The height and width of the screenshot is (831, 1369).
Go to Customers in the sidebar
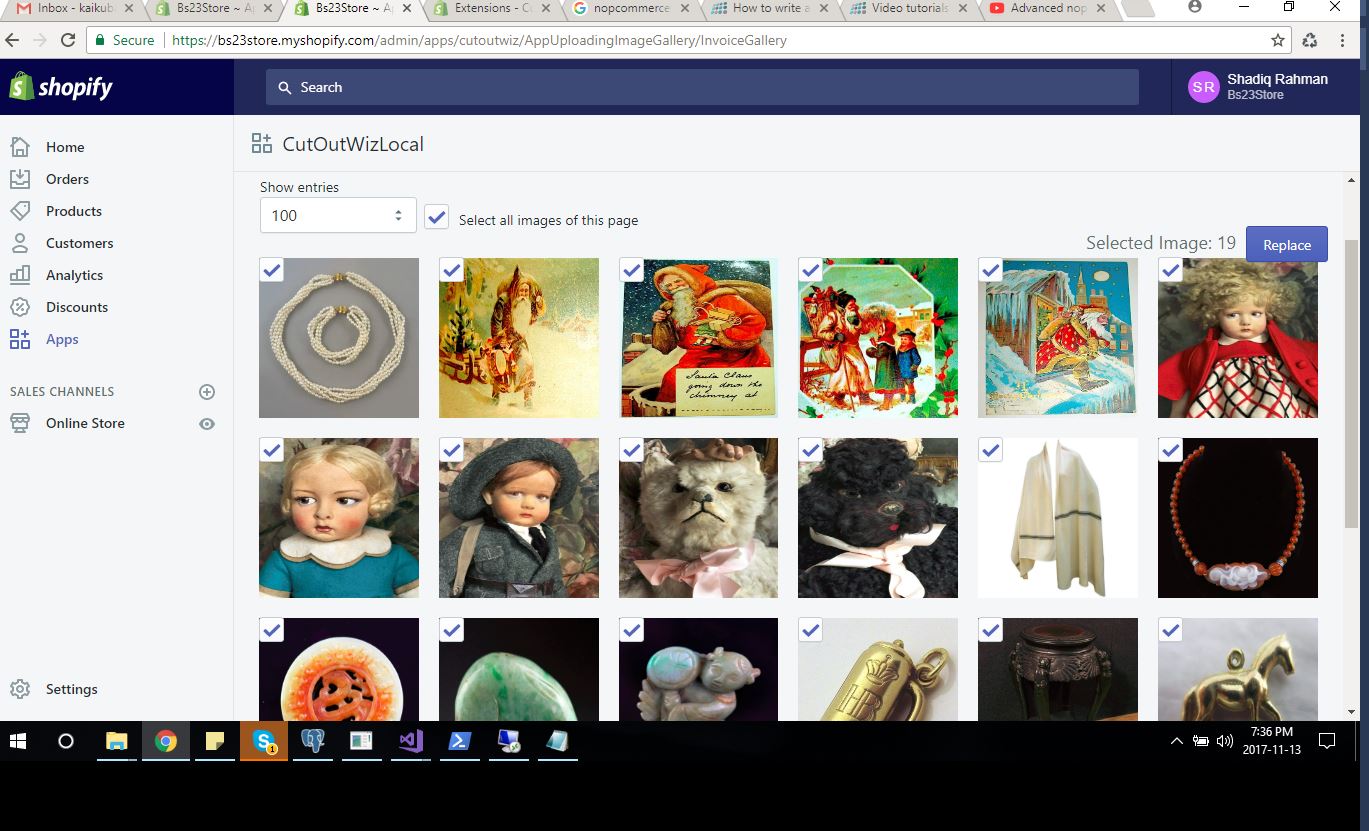click(x=79, y=243)
